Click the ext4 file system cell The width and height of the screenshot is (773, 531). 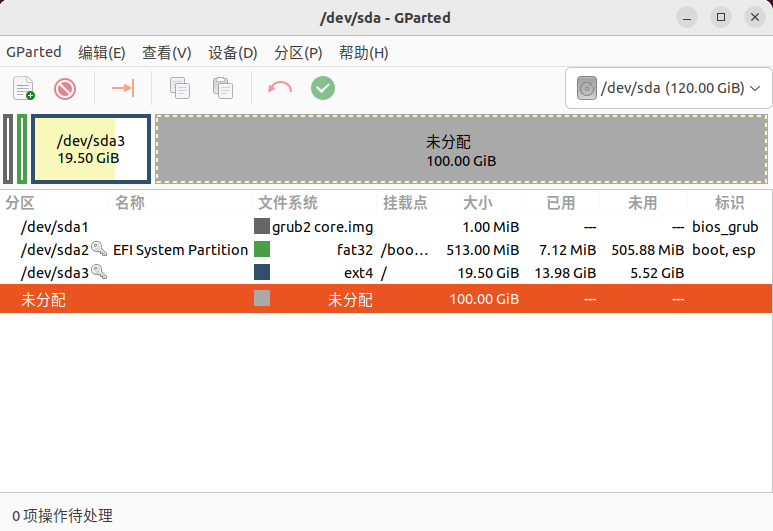pyautogui.click(x=358, y=273)
